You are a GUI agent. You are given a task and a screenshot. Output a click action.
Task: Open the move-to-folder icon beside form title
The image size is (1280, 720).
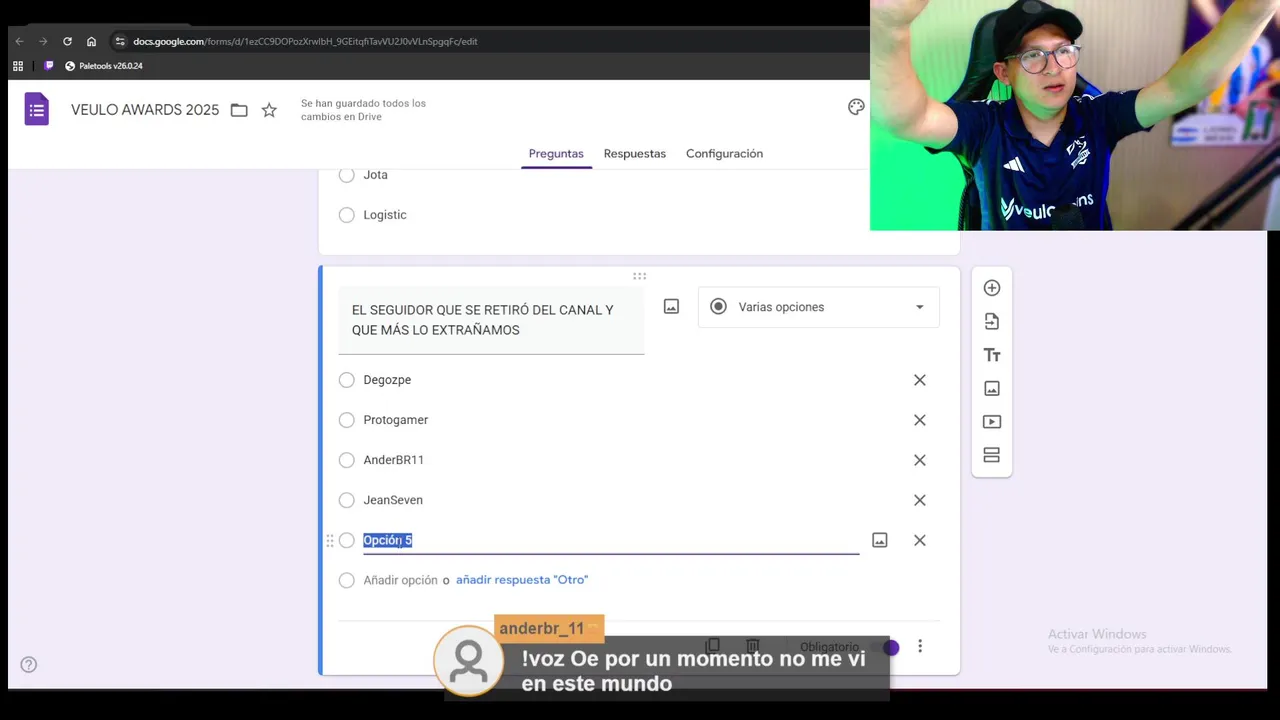(x=239, y=110)
